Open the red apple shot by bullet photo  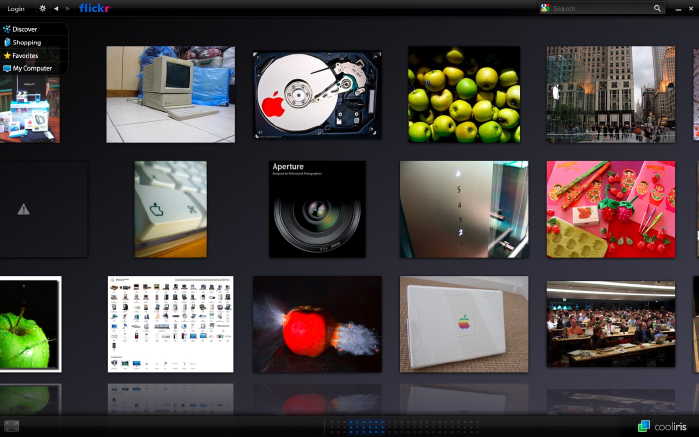(317, 324)
